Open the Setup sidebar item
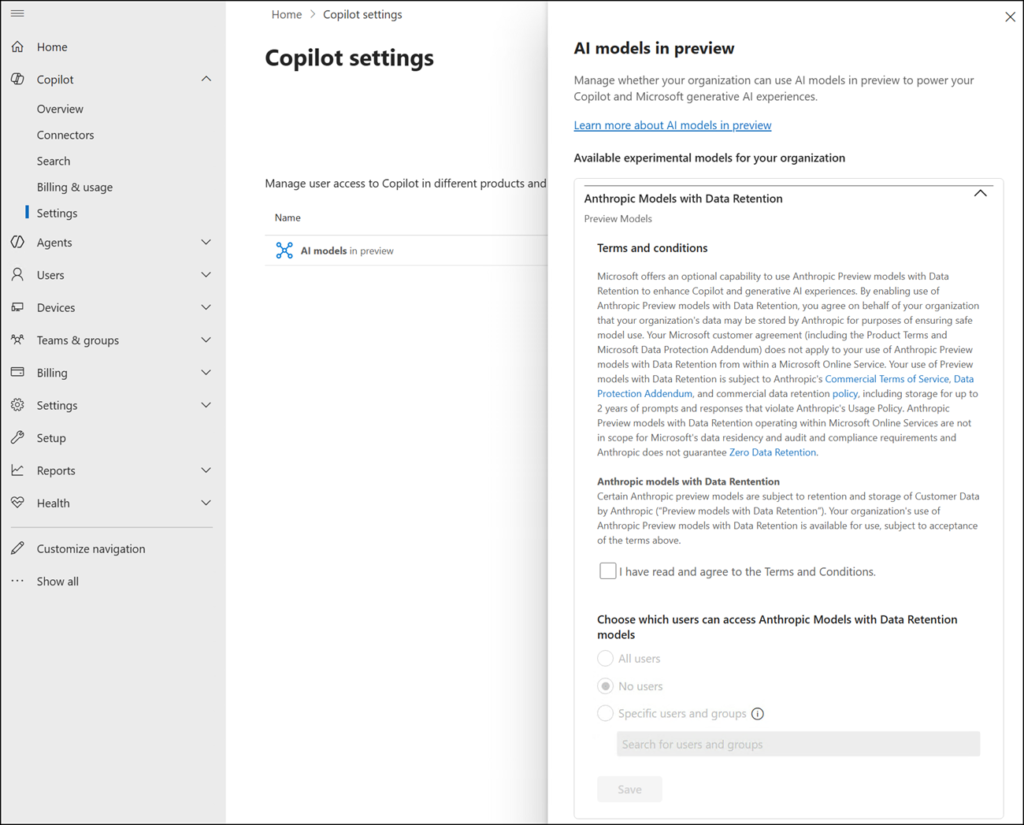The height and width of the screenshot is (825, 1024). click(51, 438)
